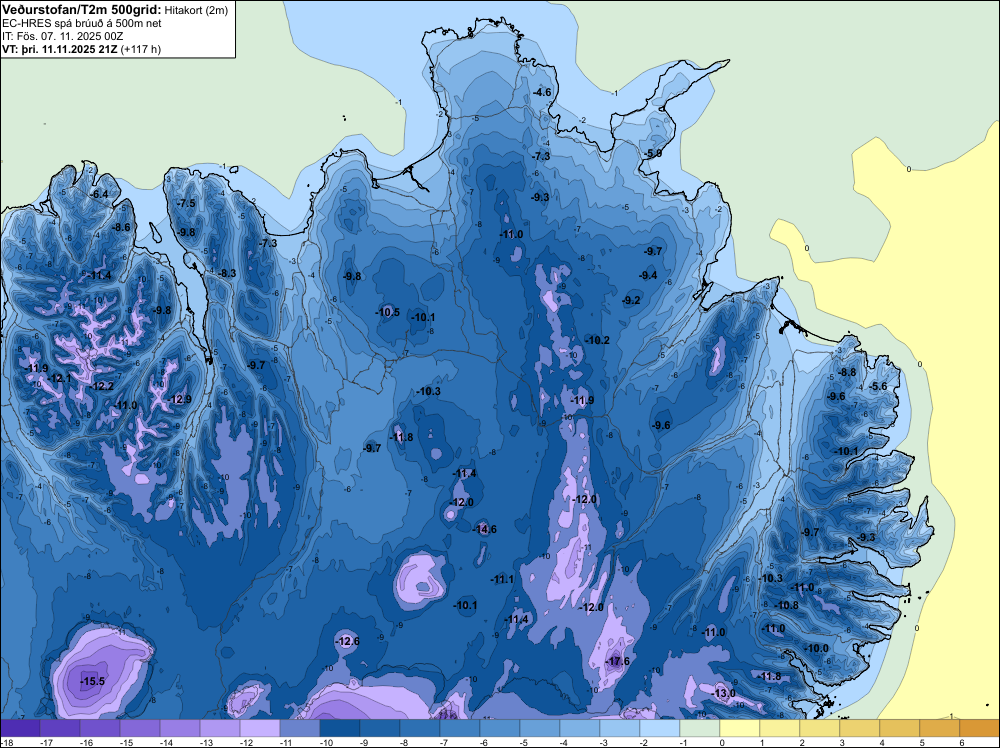Click the -6.4 temperature value on the map
Image resolution: width=1000 pixels, height=748 pixels.
98,194
